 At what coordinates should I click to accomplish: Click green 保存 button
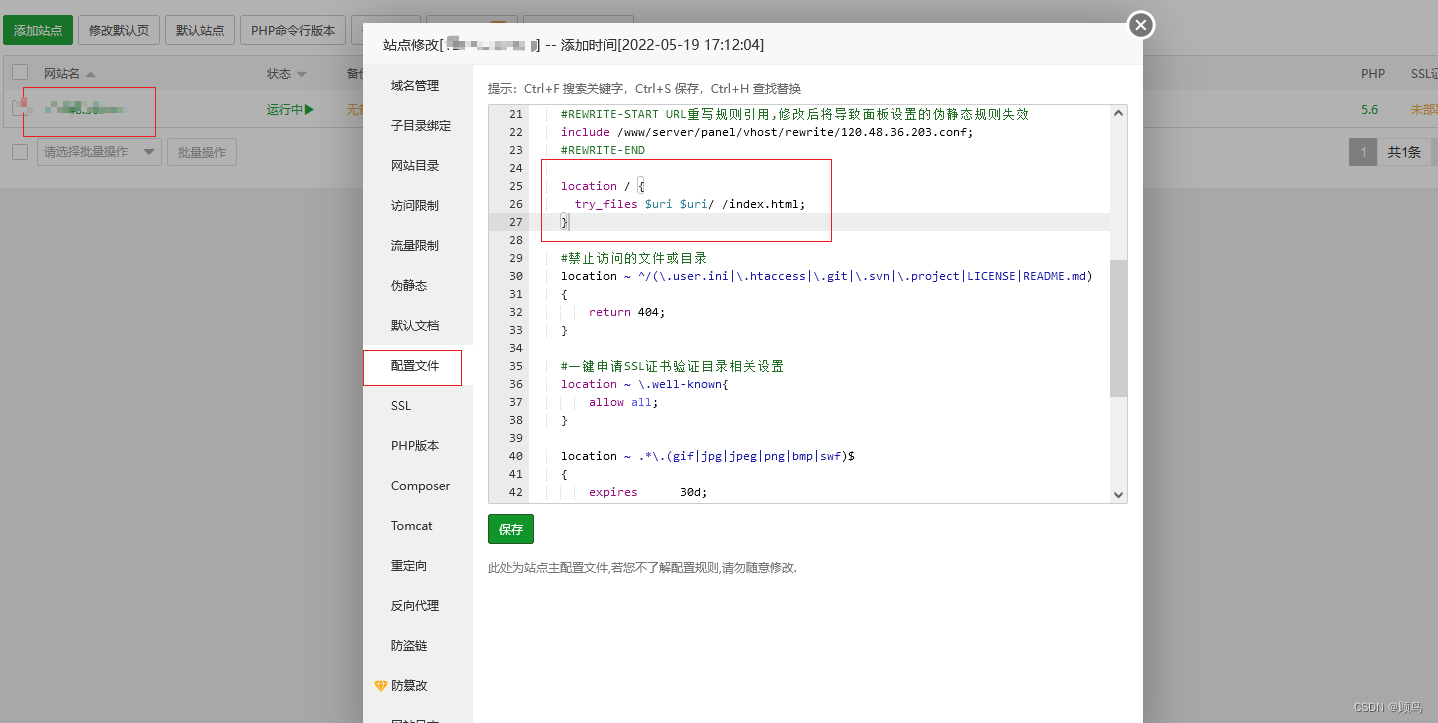pos(511,530)
